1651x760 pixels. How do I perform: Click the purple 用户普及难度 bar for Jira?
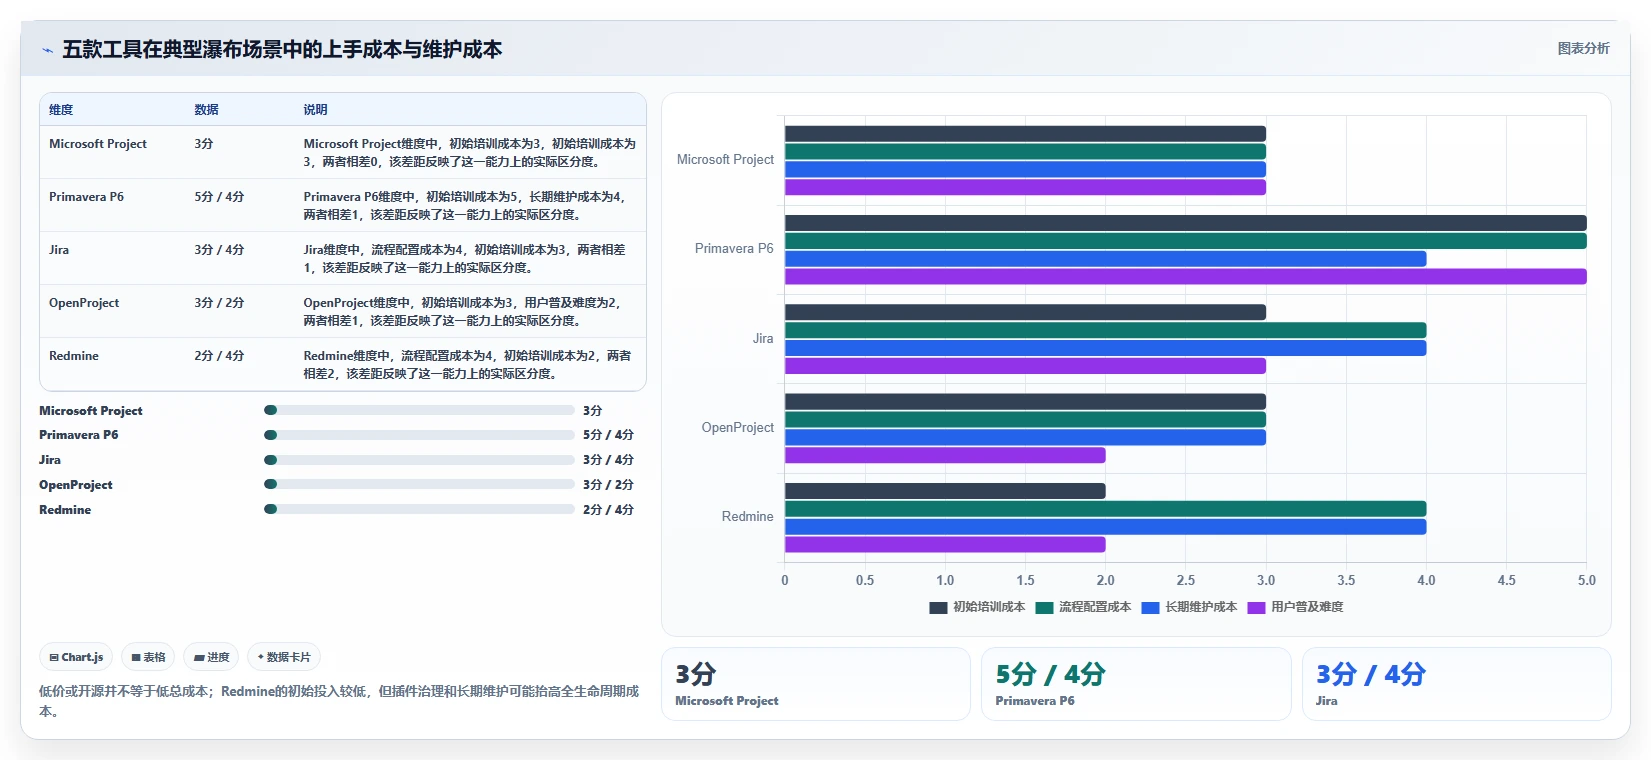tap(1025, 366)
